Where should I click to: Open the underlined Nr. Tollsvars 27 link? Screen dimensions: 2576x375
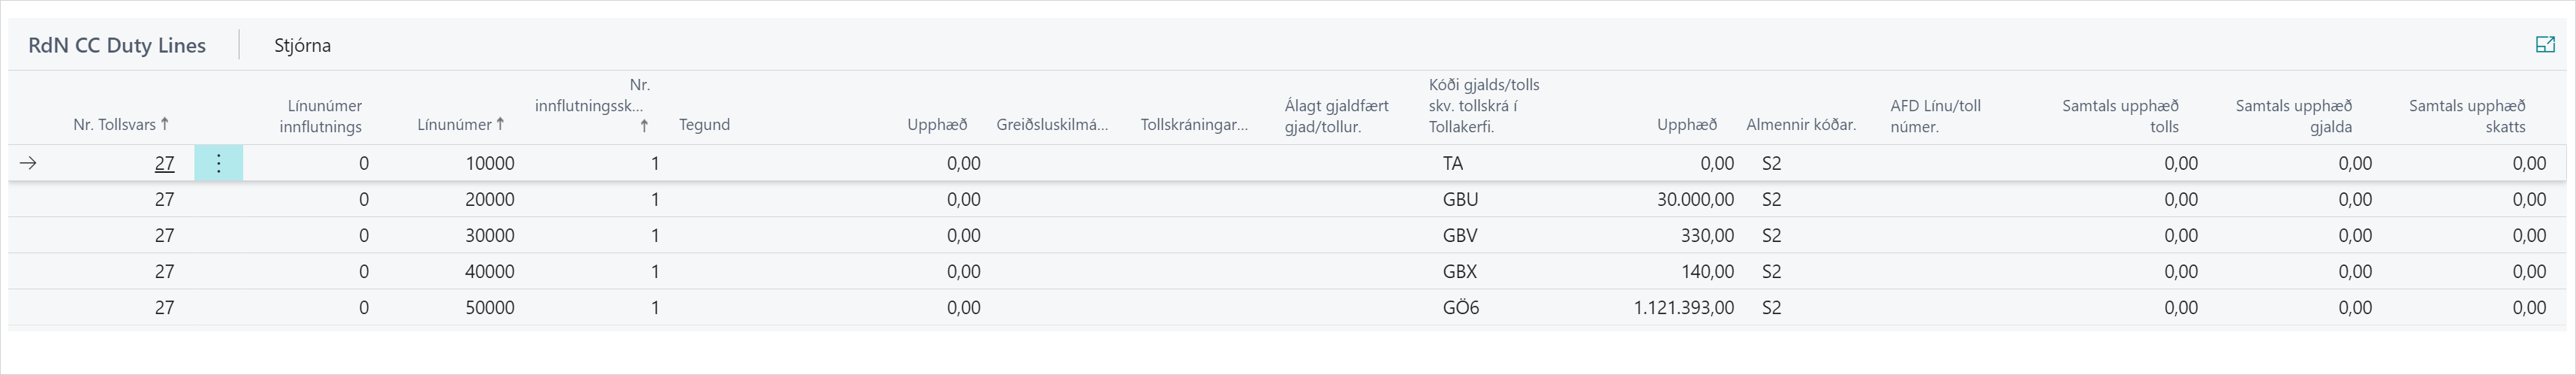coord(164,163)
